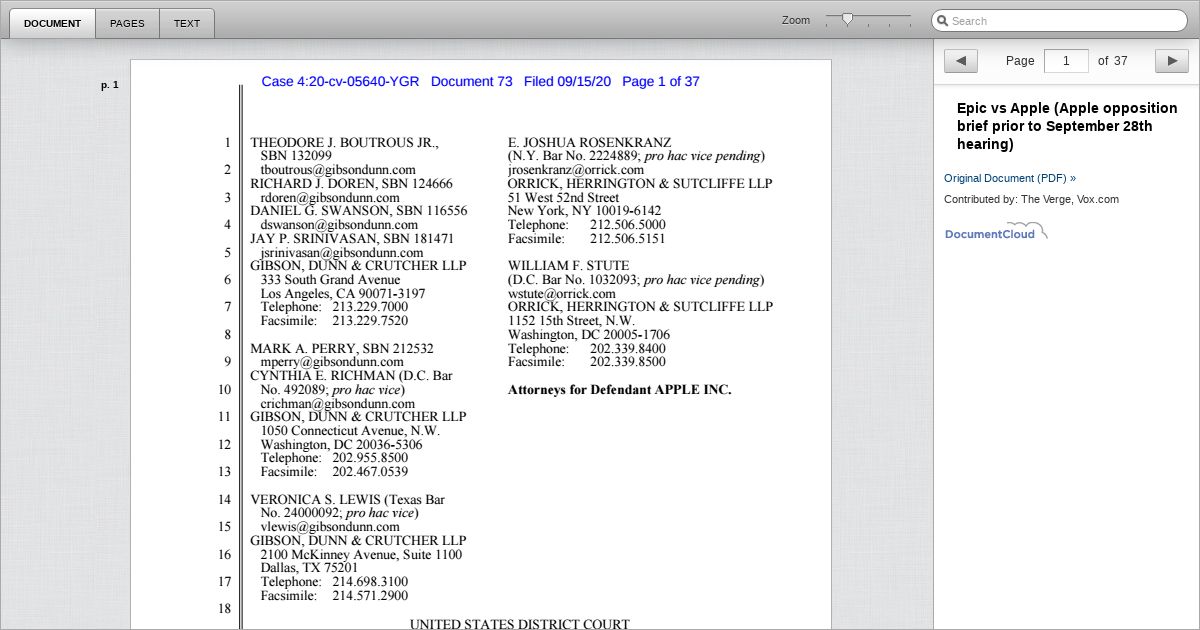Viewport: 1200px width, 630px height.
Task: Click '333 South Grand Avenue' address line
Action: click(x=330, y=280)
